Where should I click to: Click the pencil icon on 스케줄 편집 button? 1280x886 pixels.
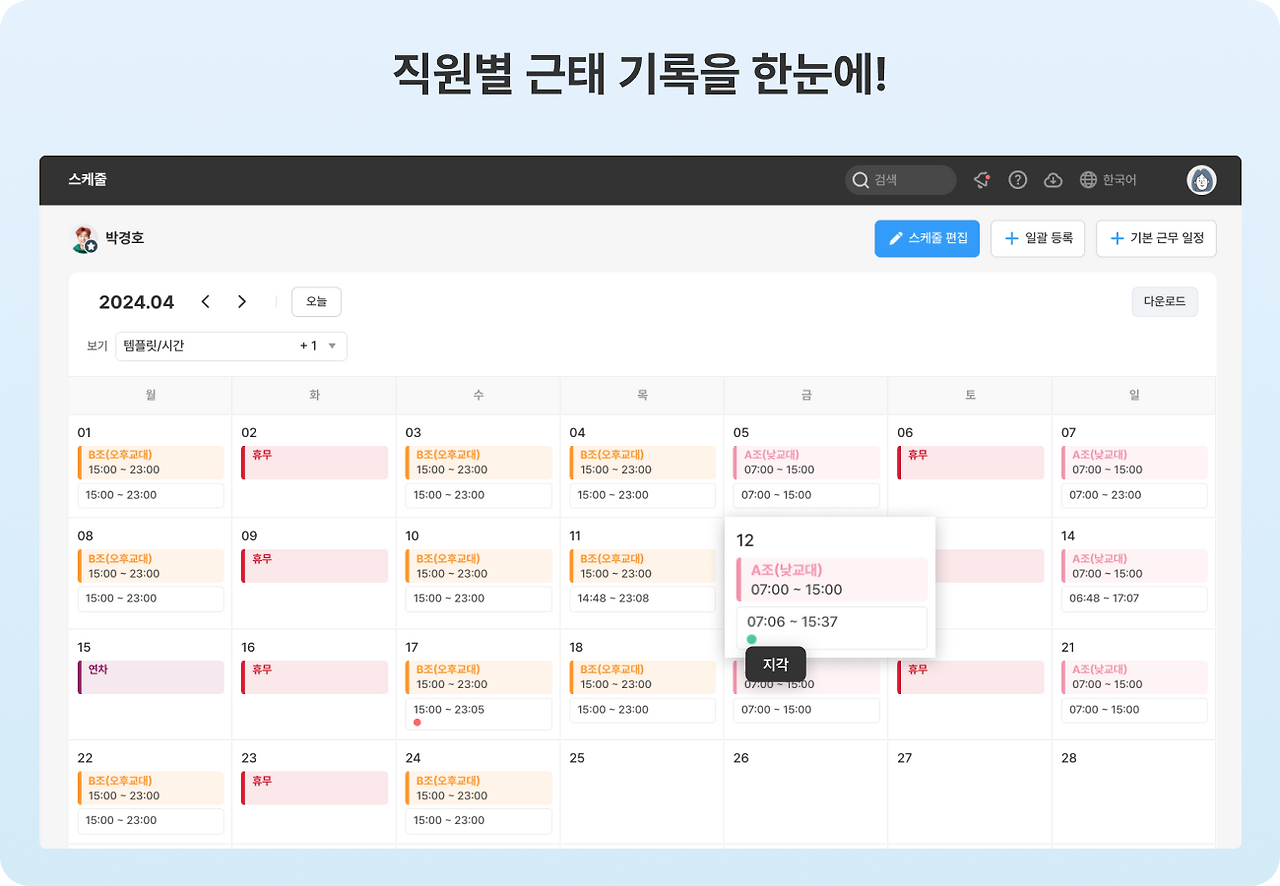click(x=897, y=238)
